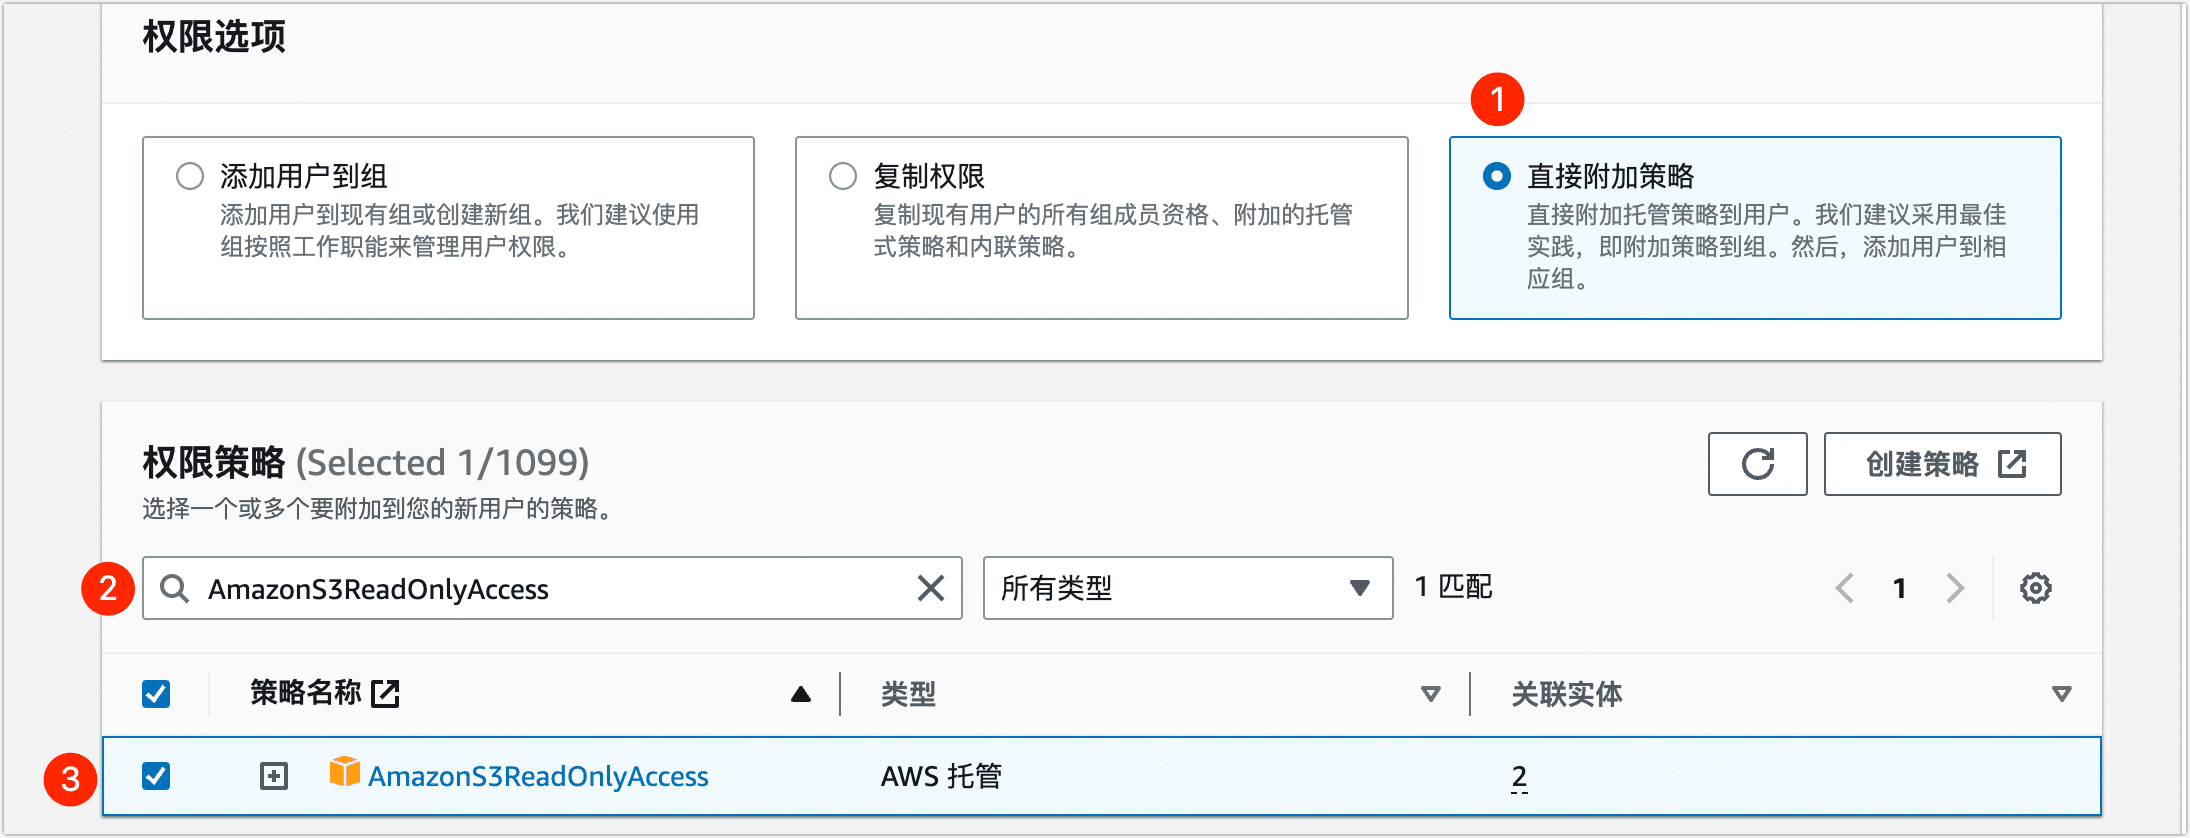This screenshot has width=2190, height=838.
Task: Open the 所有类型 filter dropdown
Action: coord(1187,588)
